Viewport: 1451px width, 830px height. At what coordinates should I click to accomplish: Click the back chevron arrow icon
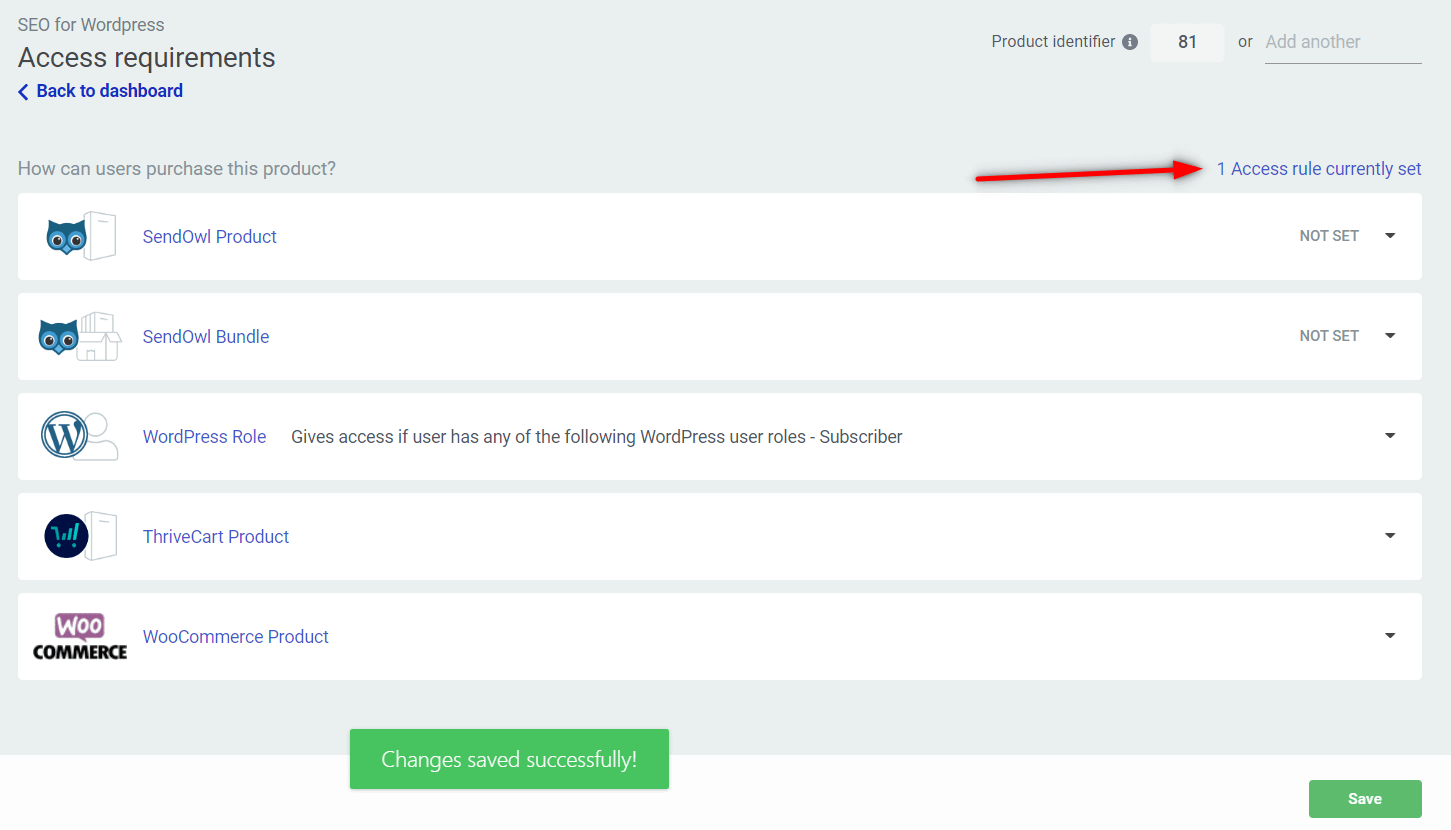pos(24,92)
